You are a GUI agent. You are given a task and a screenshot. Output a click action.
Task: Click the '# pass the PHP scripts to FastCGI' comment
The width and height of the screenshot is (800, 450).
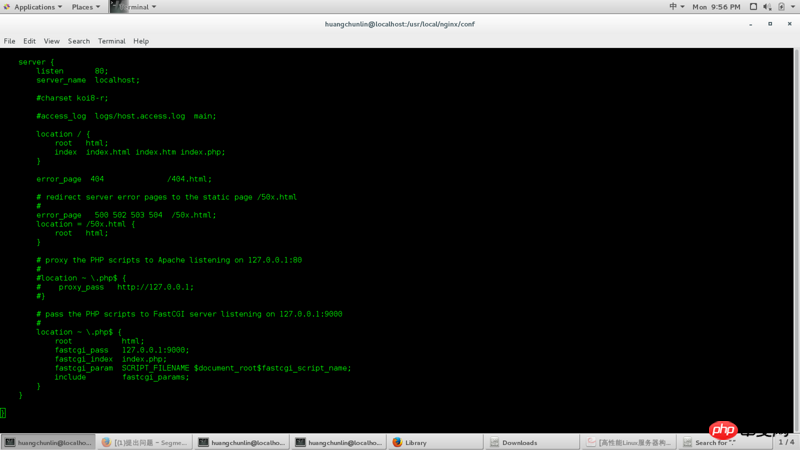[x=189, y=314]
